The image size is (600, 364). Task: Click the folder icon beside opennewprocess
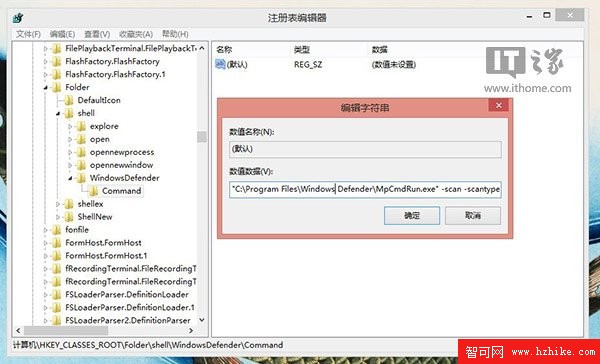click(x=81, y=152)
